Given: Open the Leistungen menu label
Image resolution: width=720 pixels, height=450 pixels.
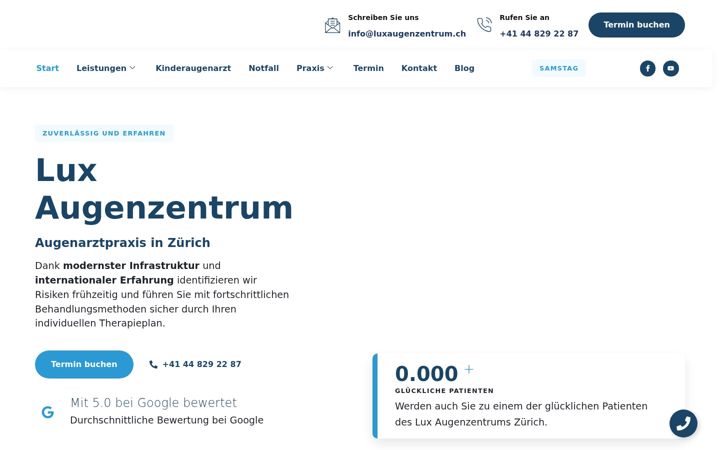Looking at the screenshot, I should 101,68.
